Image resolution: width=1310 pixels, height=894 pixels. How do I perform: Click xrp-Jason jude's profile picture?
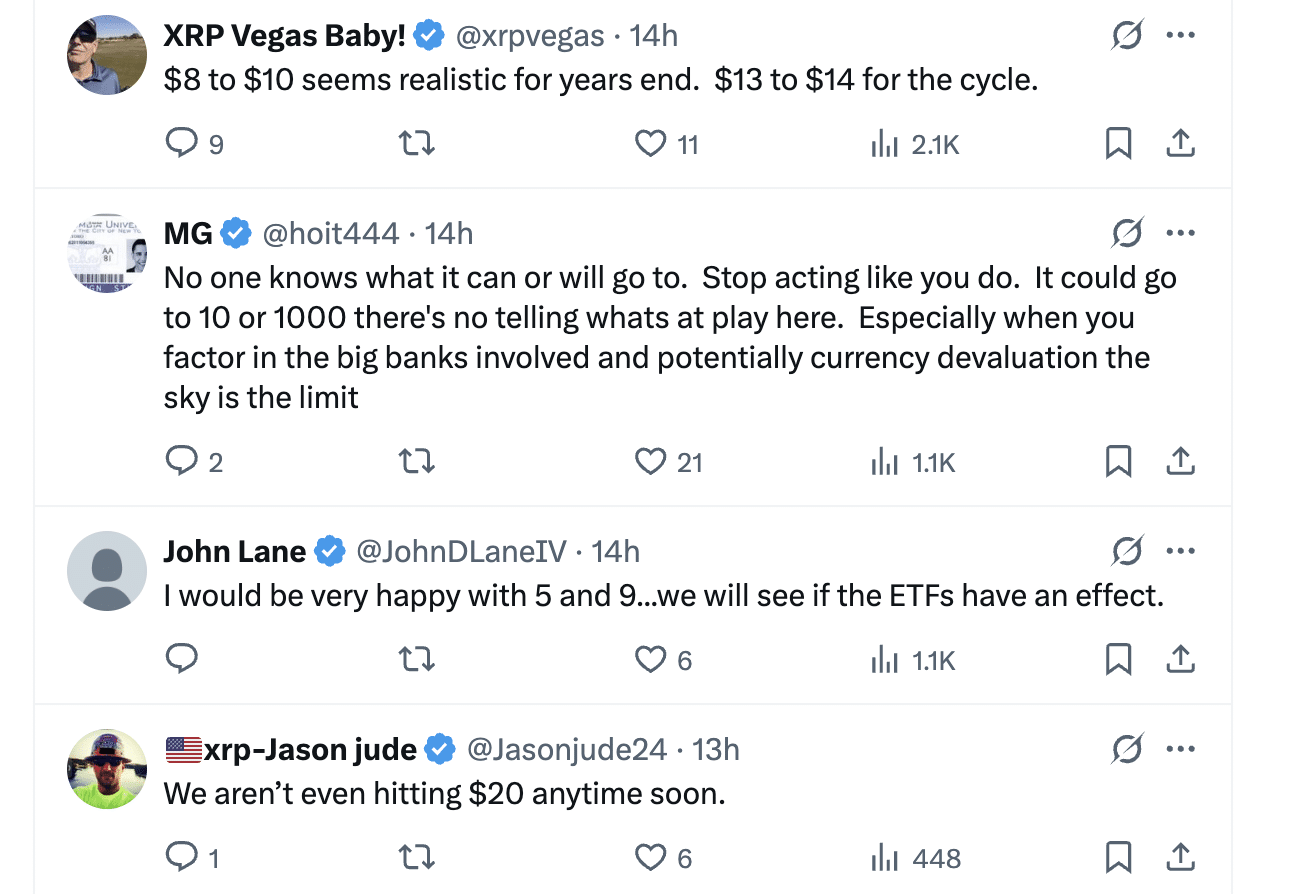pyautogui.click(x=107, y=768)
